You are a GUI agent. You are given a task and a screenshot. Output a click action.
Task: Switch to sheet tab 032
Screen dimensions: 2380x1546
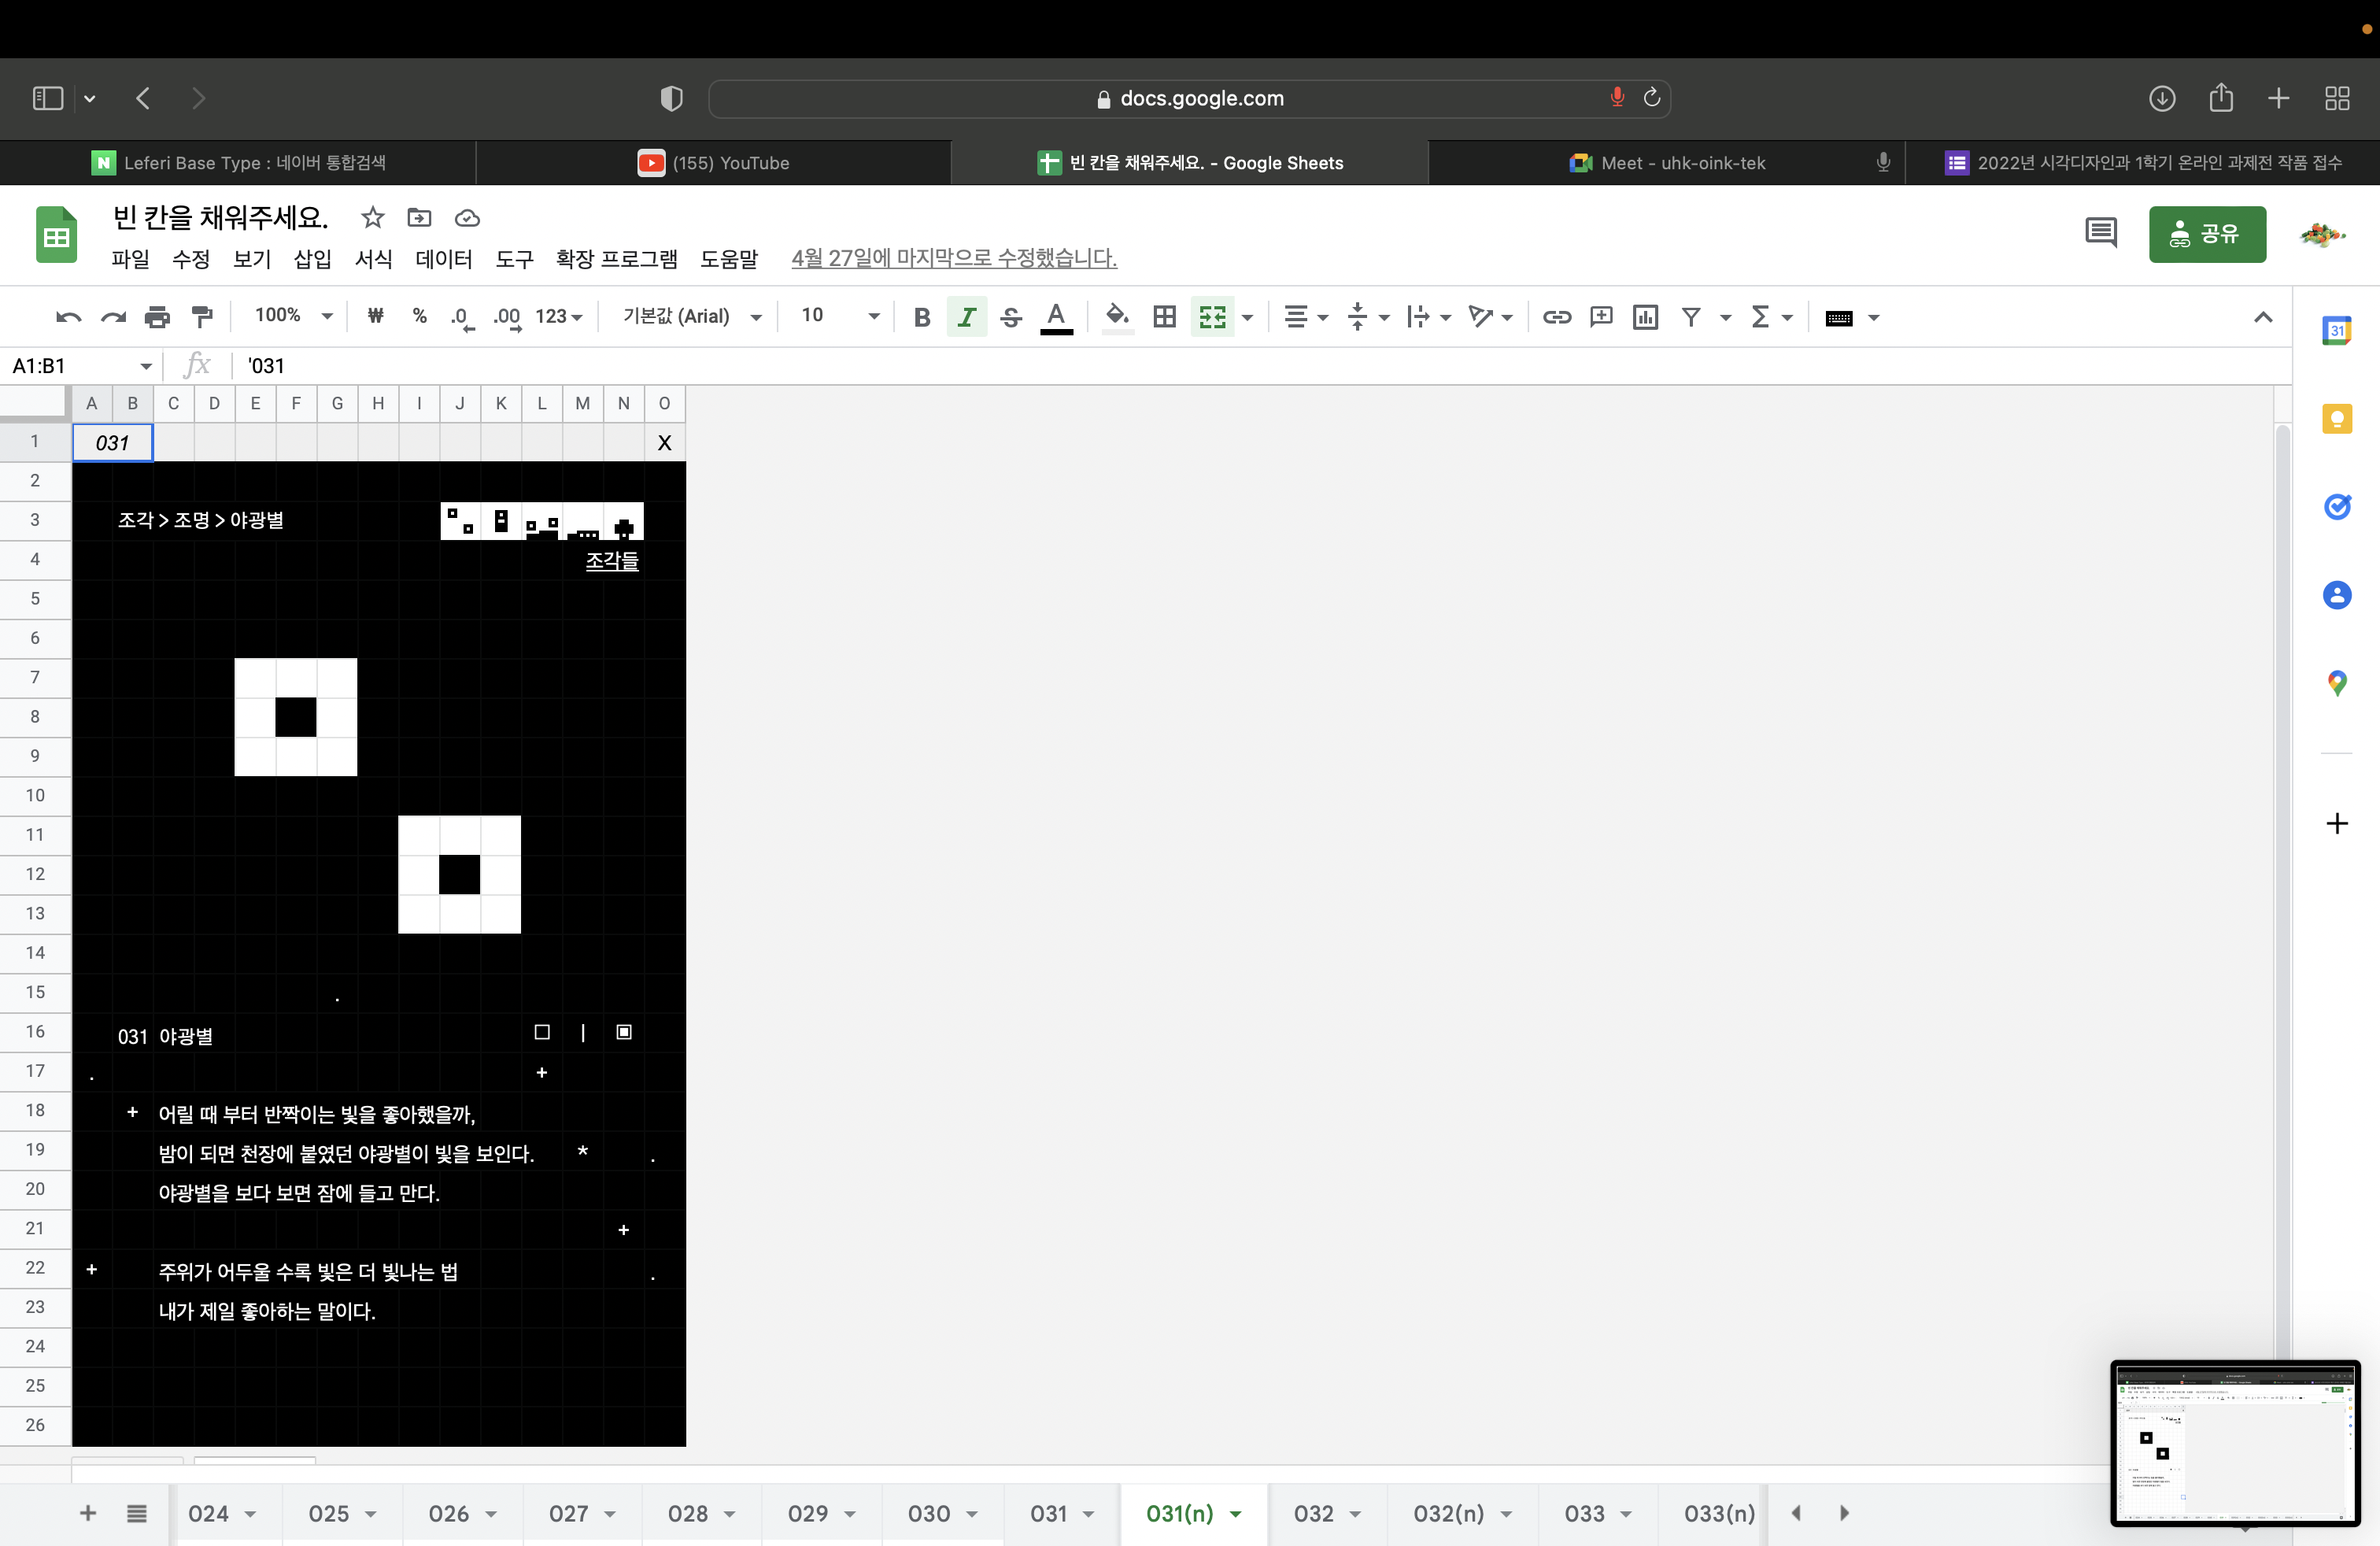(1313, 1513)
